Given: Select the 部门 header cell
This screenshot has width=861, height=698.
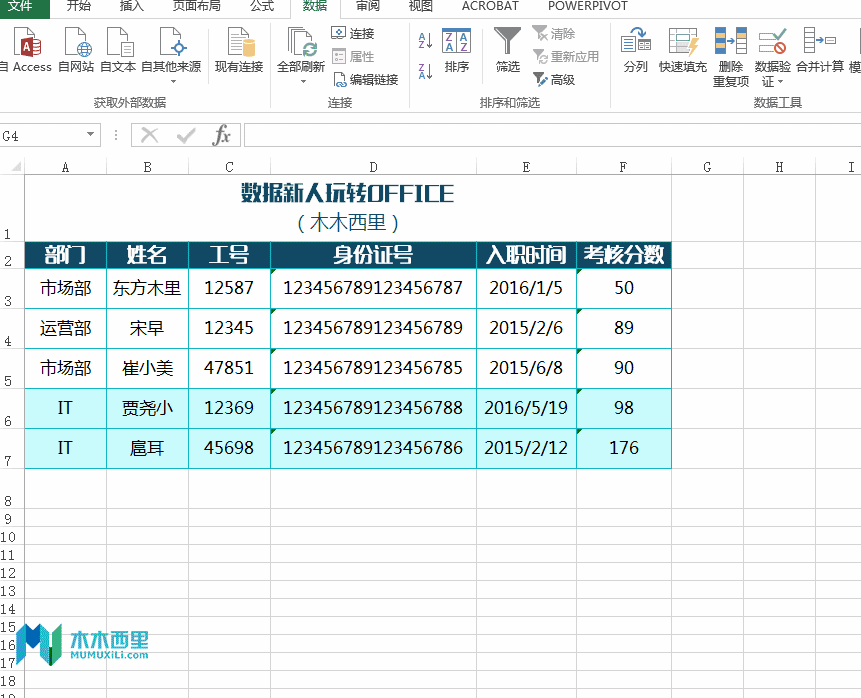Looking at the screenshot, I should 65,255.
